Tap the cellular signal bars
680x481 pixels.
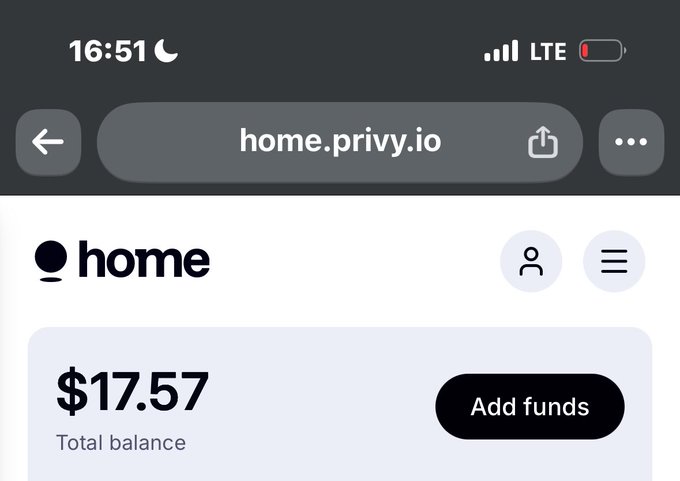[501, 51]
